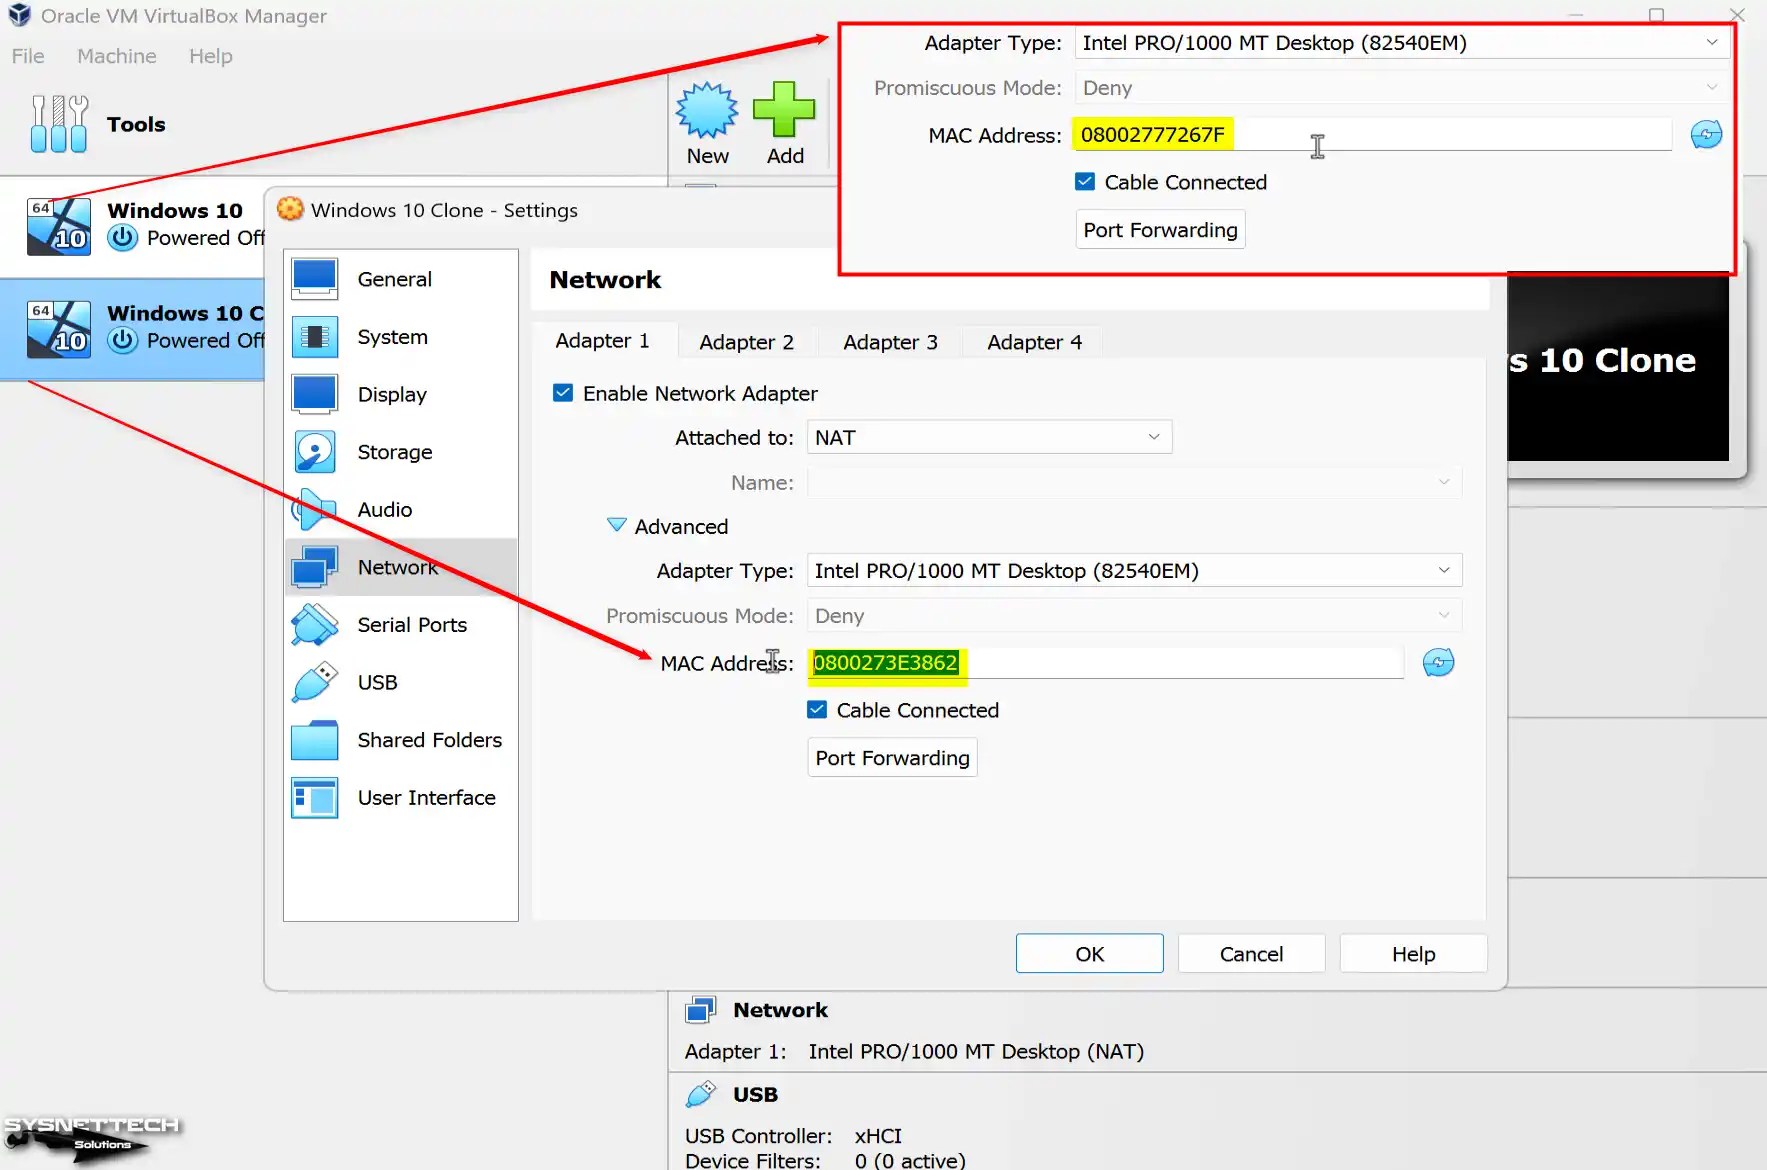Open Serial Ports settings
Screen dimensions: 1767x1170
point(313,624)
